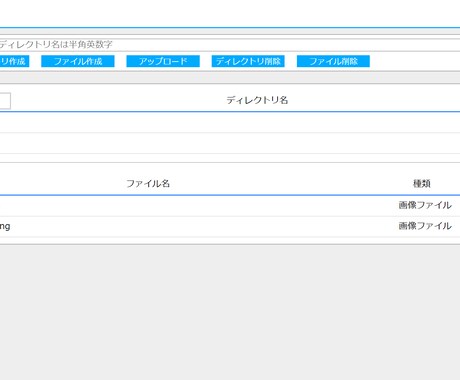Click the partially visible ディレクトリ作成 button

pyautogui.click(x=14, y=61)
